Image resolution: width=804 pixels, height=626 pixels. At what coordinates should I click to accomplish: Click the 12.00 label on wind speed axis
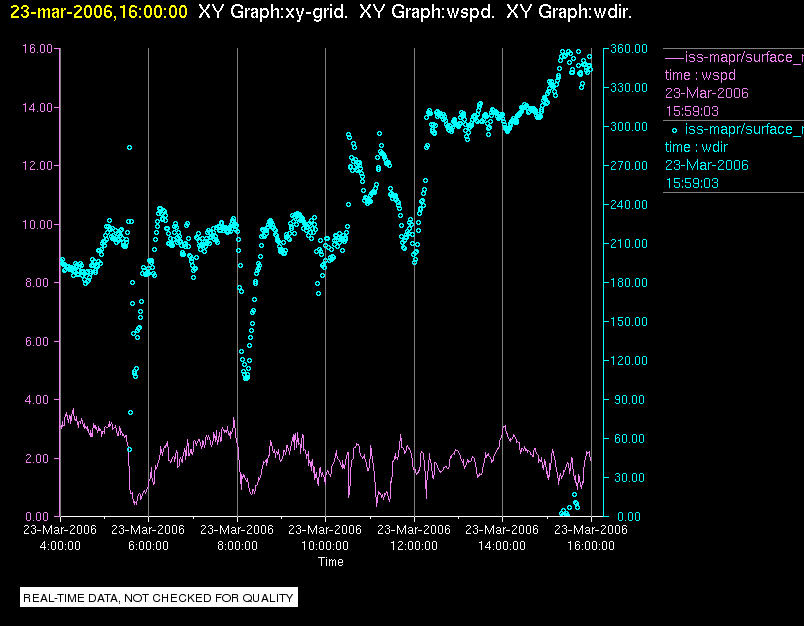[37, 166]
